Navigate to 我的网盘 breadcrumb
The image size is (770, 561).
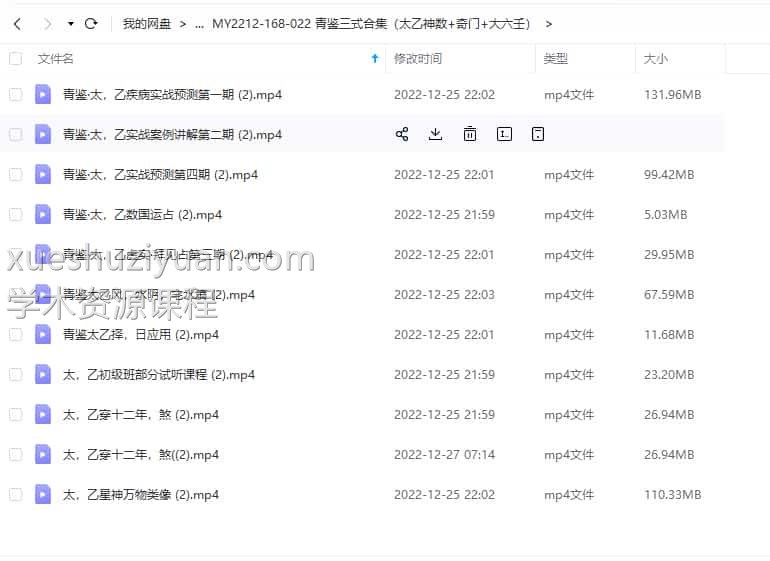[147, 23]
